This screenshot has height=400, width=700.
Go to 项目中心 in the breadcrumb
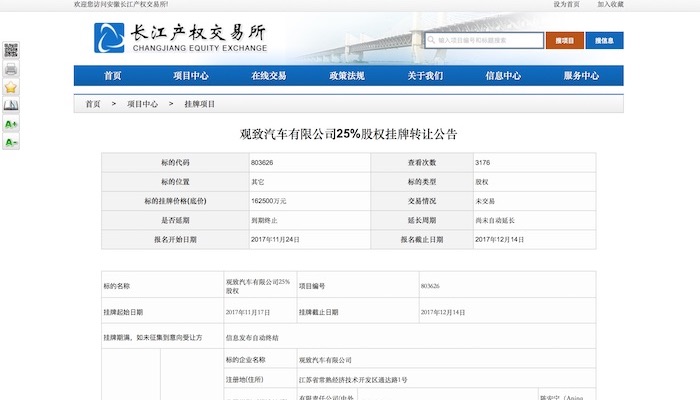[x=142, y=104]
